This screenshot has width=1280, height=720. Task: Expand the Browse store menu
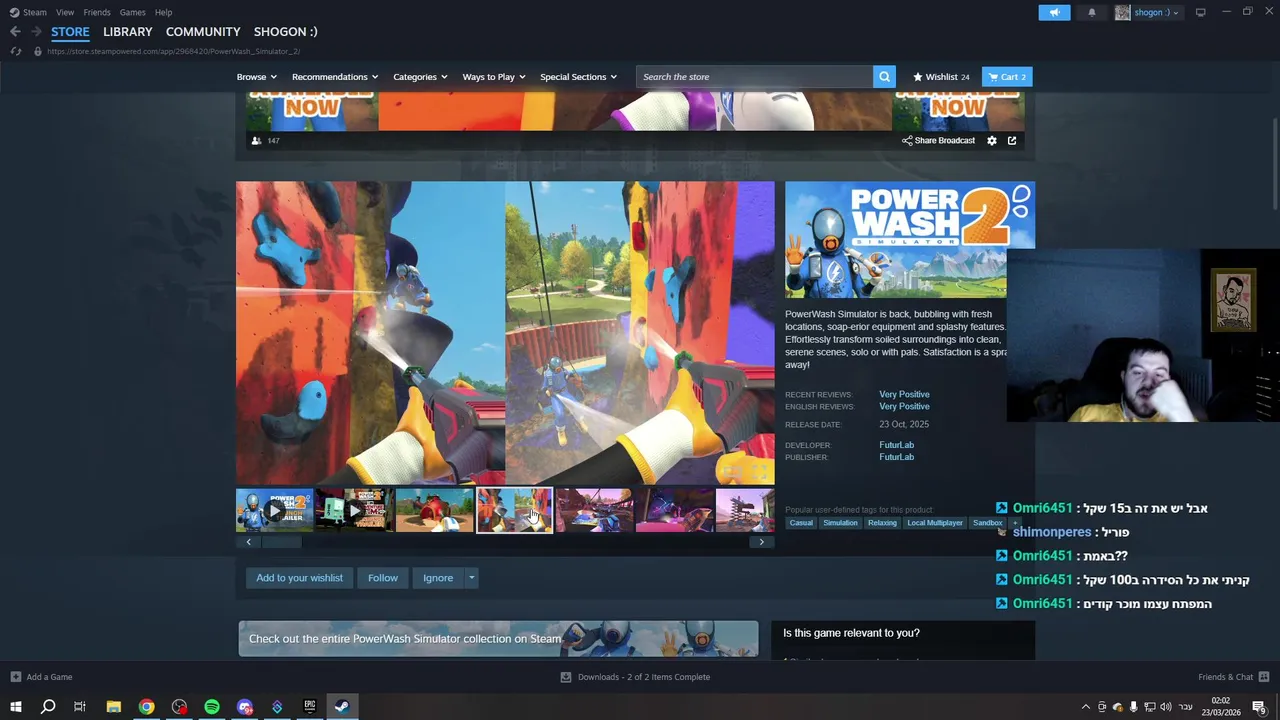tap(257, 77)
